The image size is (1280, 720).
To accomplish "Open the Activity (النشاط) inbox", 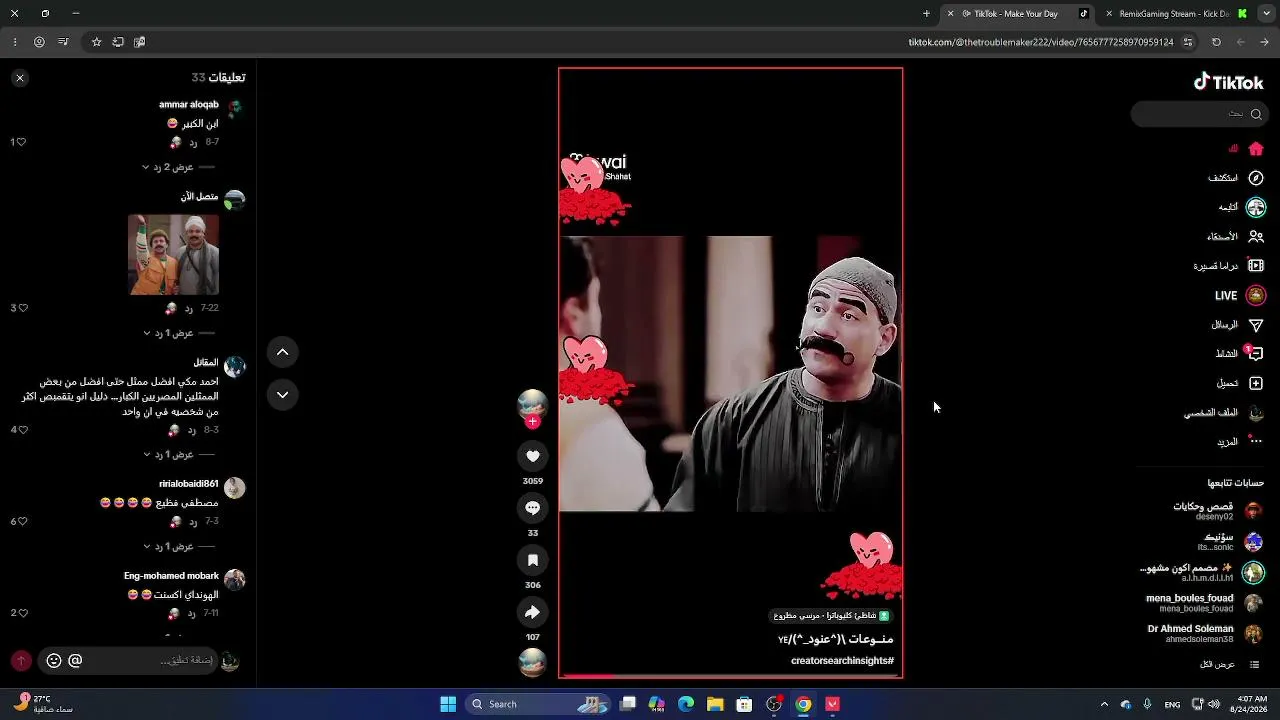I will (1239, 354).
